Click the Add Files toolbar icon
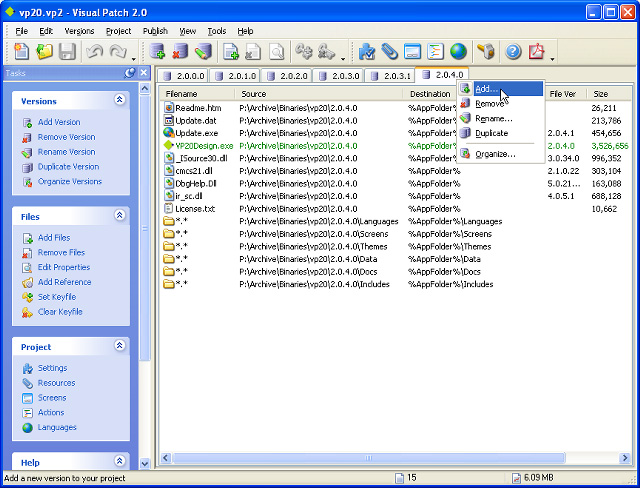The height and width of the screenshot is (488, 640). [231, 52]
